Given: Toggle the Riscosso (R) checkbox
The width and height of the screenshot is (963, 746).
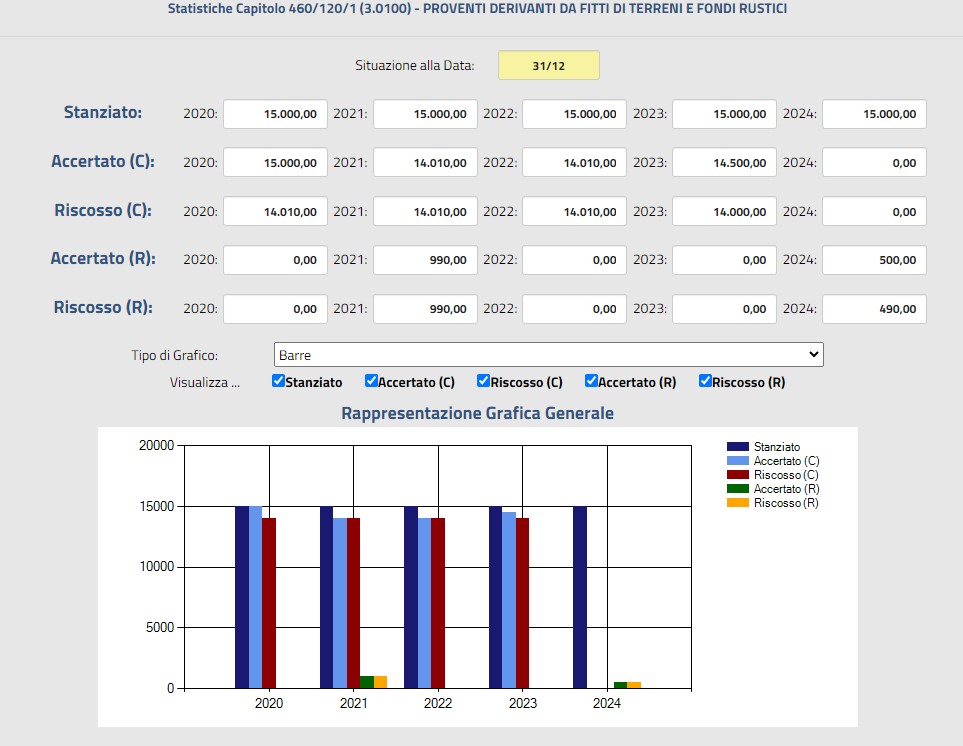Looking at the screenshot, I should pos(705,381).
